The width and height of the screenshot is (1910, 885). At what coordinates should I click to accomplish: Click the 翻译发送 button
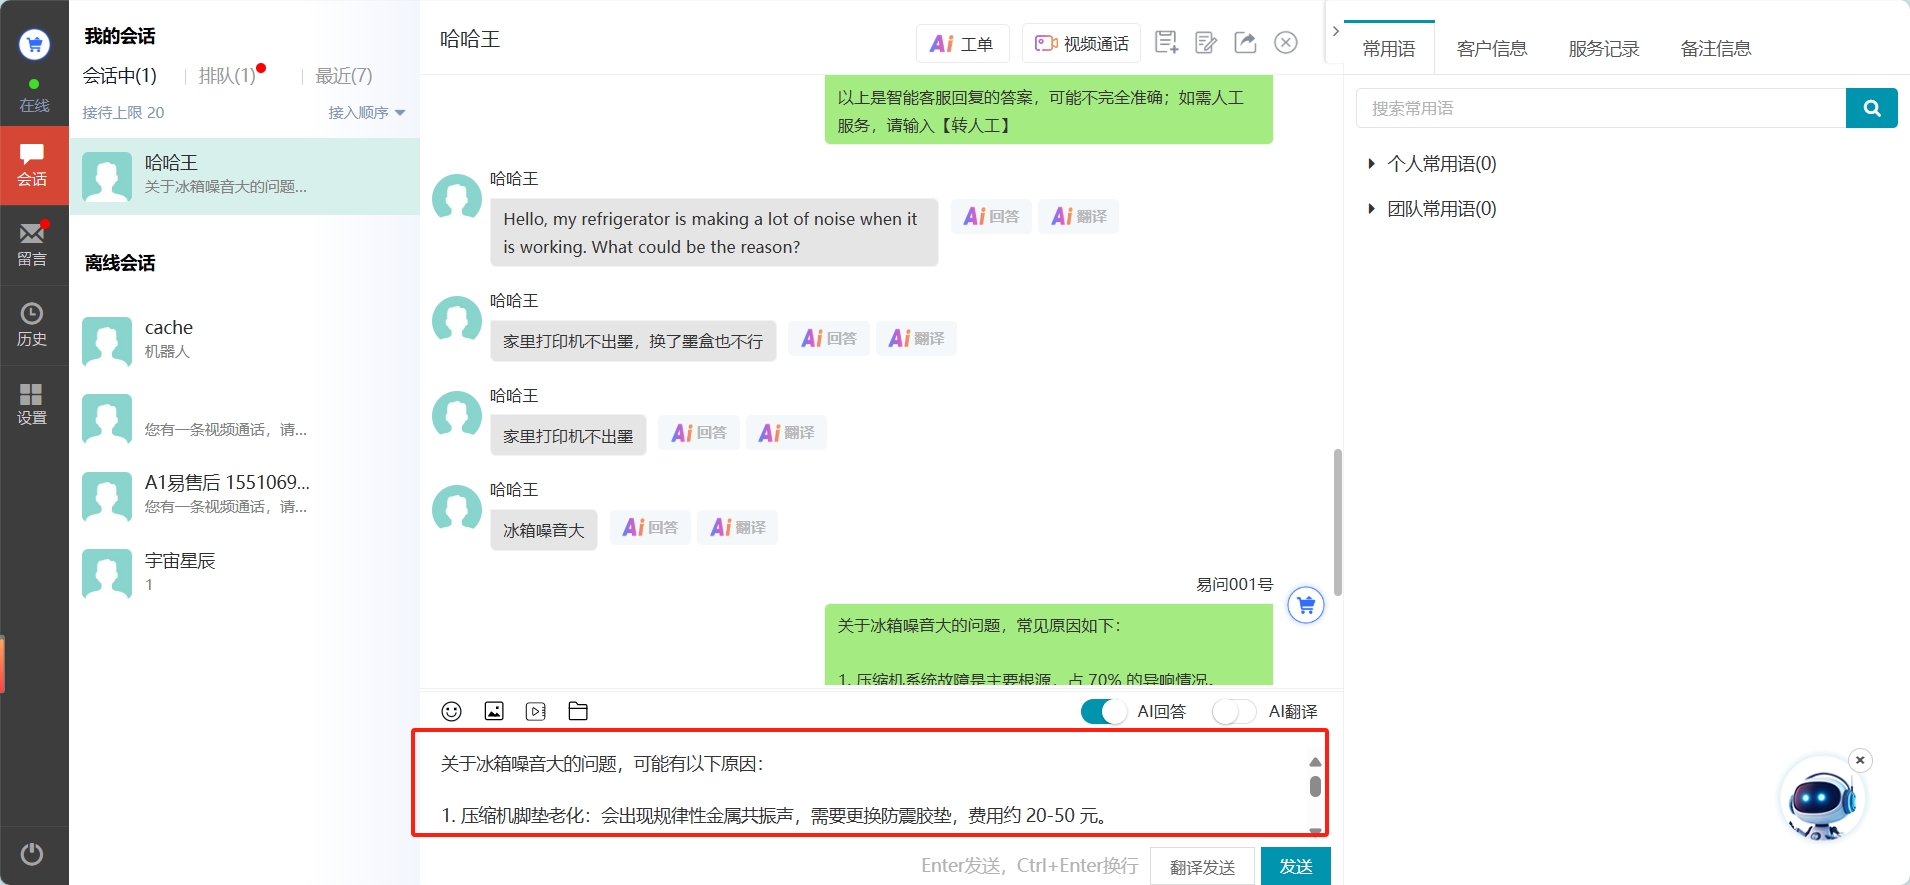[x=1202, y=866]
